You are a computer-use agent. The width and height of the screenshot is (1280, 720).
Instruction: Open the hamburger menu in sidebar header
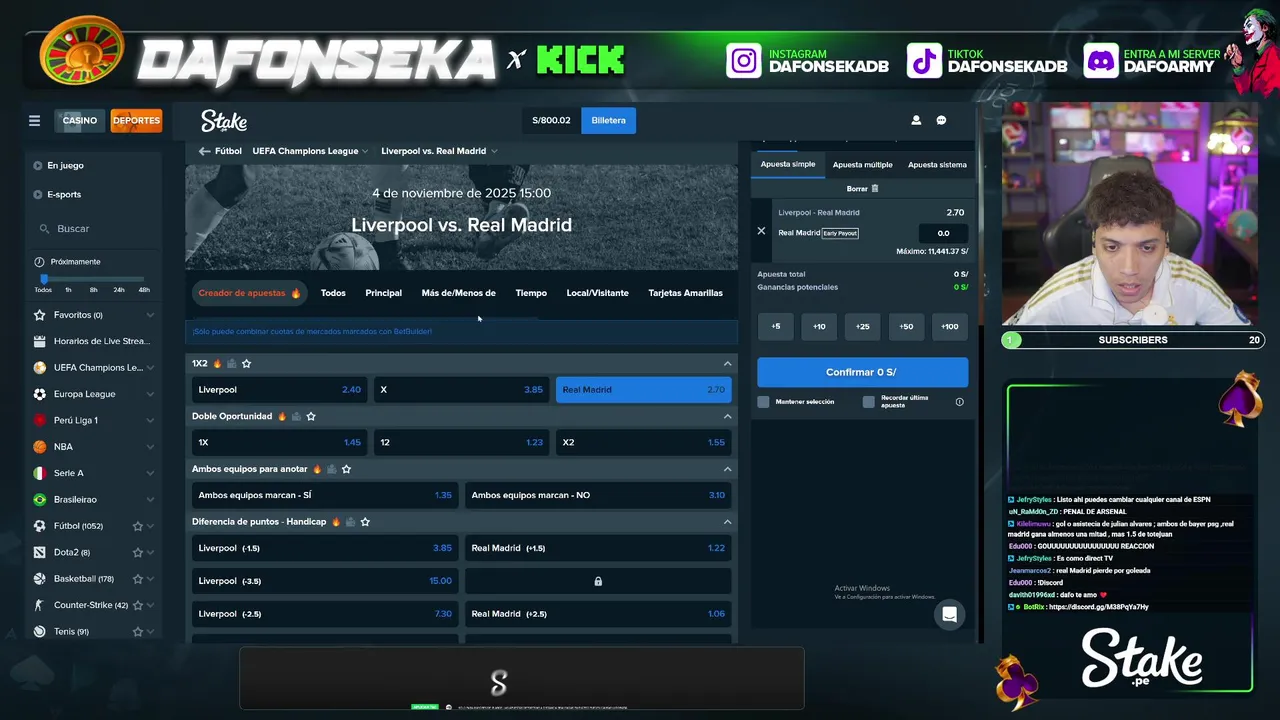(34, 120)
